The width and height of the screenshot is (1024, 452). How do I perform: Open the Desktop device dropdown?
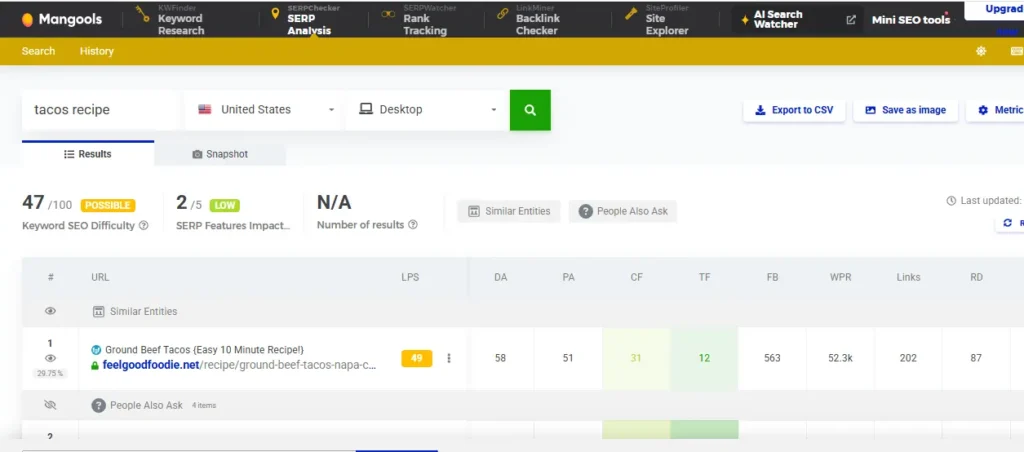[x=428, y=110]
